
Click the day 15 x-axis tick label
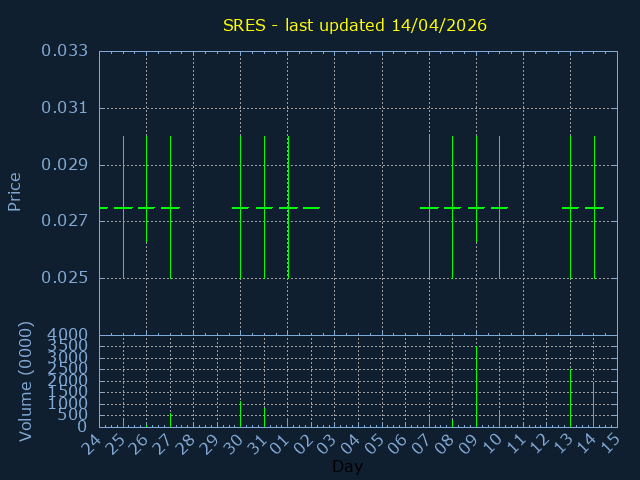[609, 443]
